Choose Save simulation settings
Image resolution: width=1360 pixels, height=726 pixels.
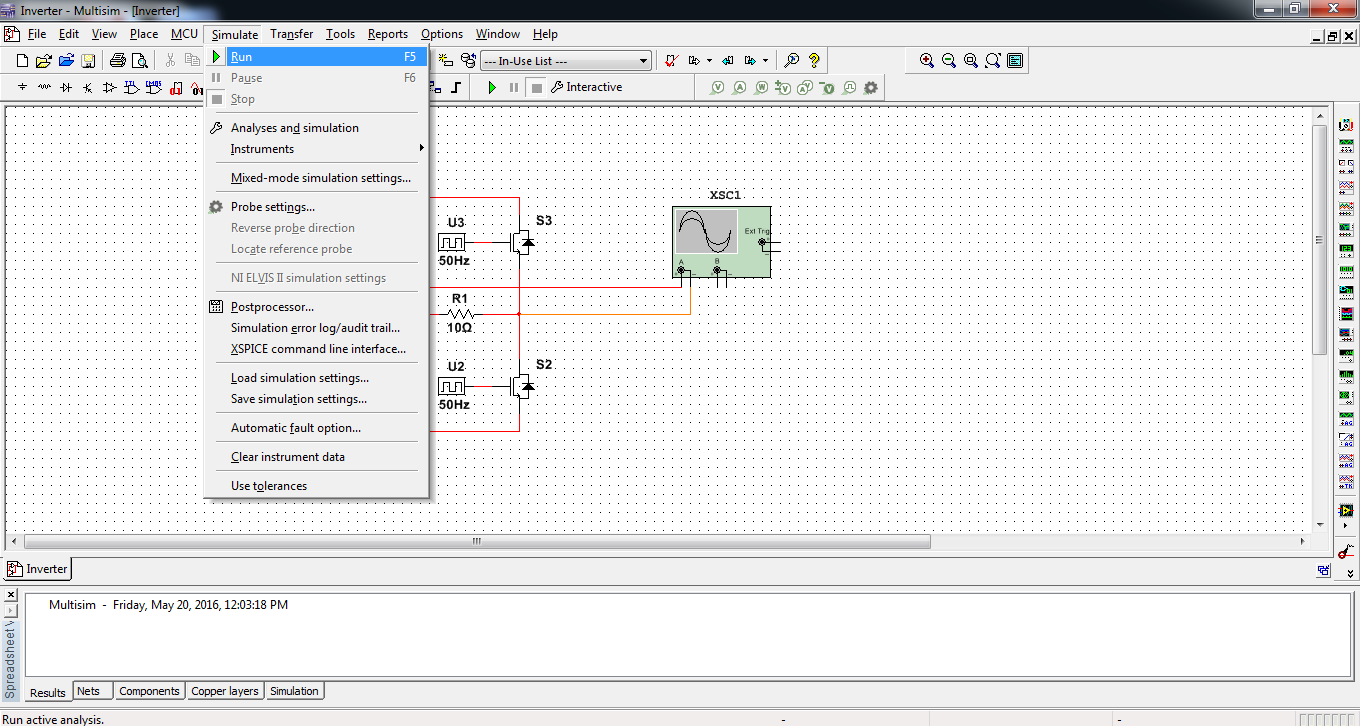coord(316,399)
